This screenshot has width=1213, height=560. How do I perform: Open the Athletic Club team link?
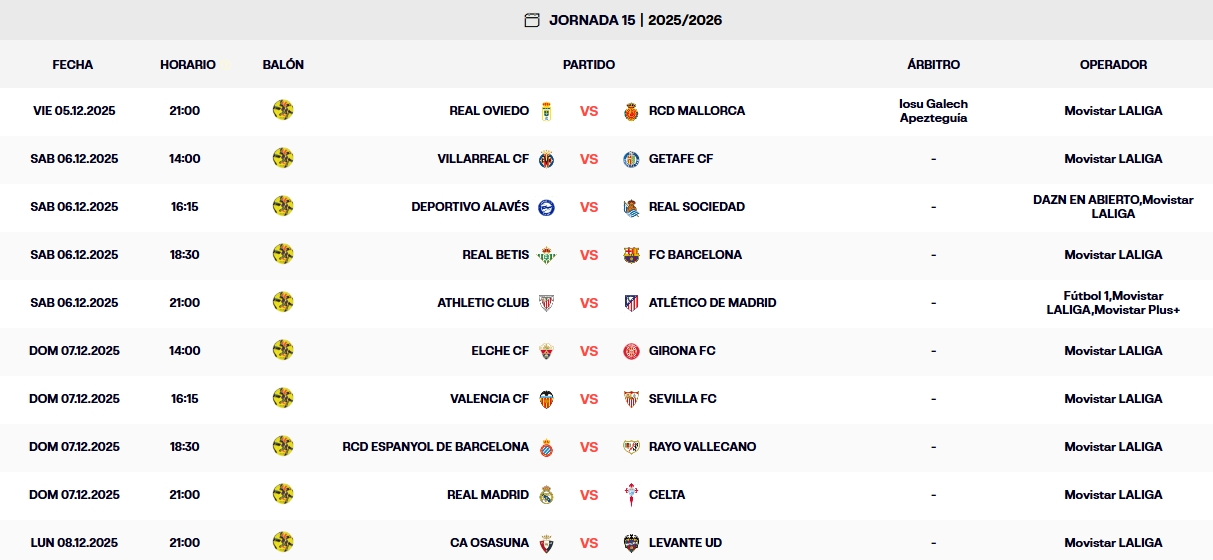coord(483,303)
